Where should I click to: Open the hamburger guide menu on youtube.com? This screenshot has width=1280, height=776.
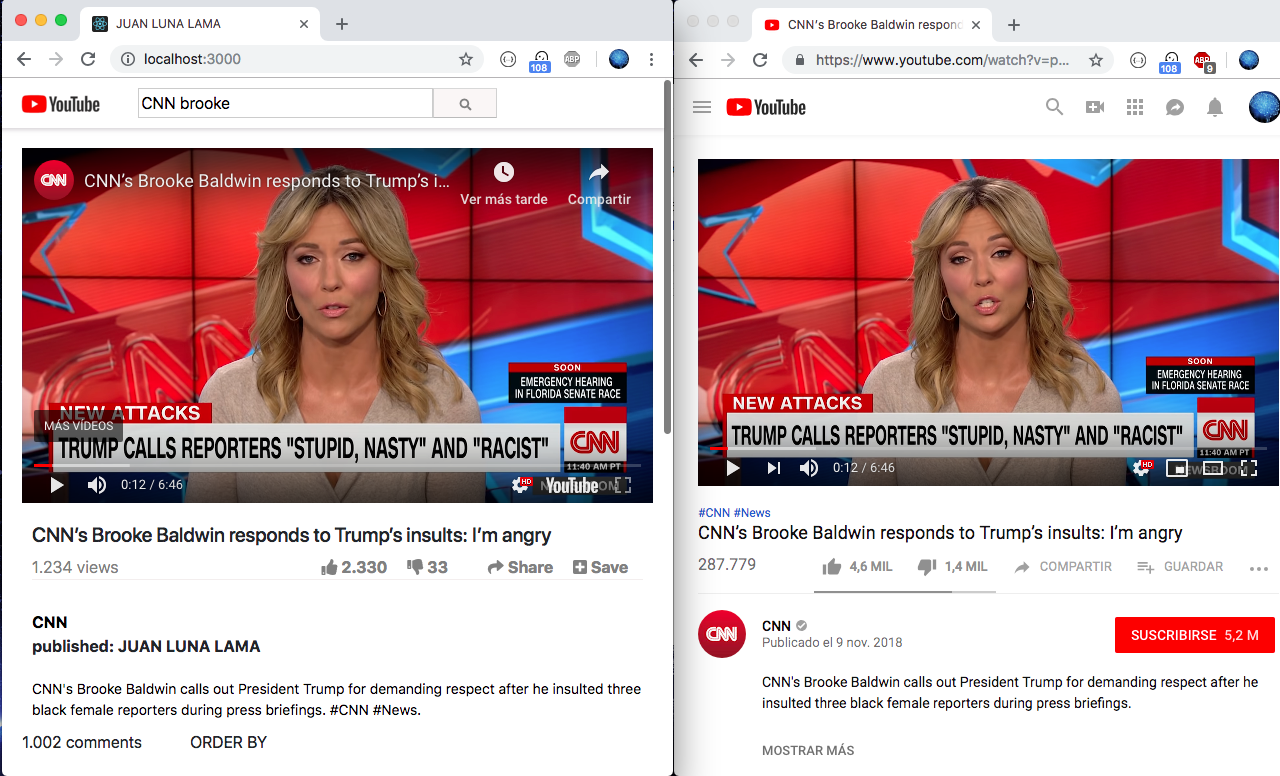702,107
